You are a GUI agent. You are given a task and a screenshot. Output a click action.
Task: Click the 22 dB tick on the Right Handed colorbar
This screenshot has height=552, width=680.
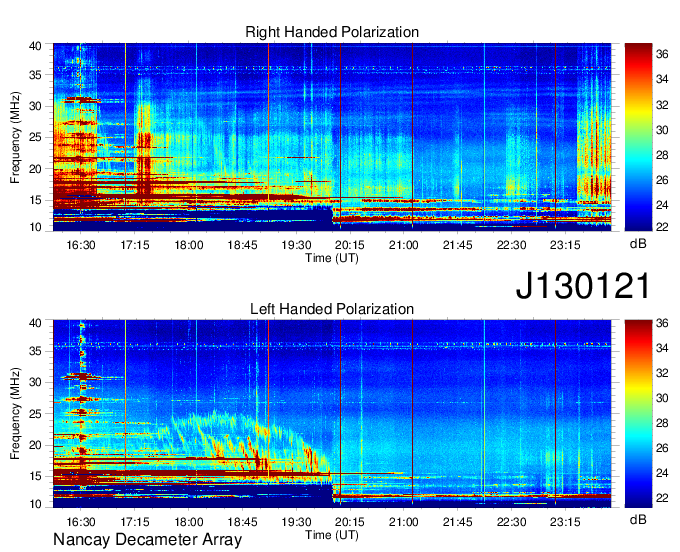point(662,226)
